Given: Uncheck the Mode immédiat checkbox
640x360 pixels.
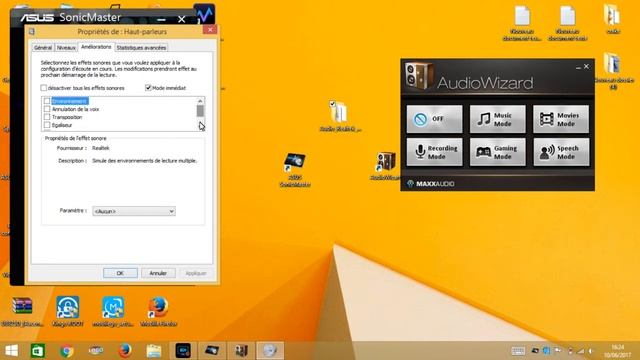Looking at the screenshot, I should [x=148, y=88].
